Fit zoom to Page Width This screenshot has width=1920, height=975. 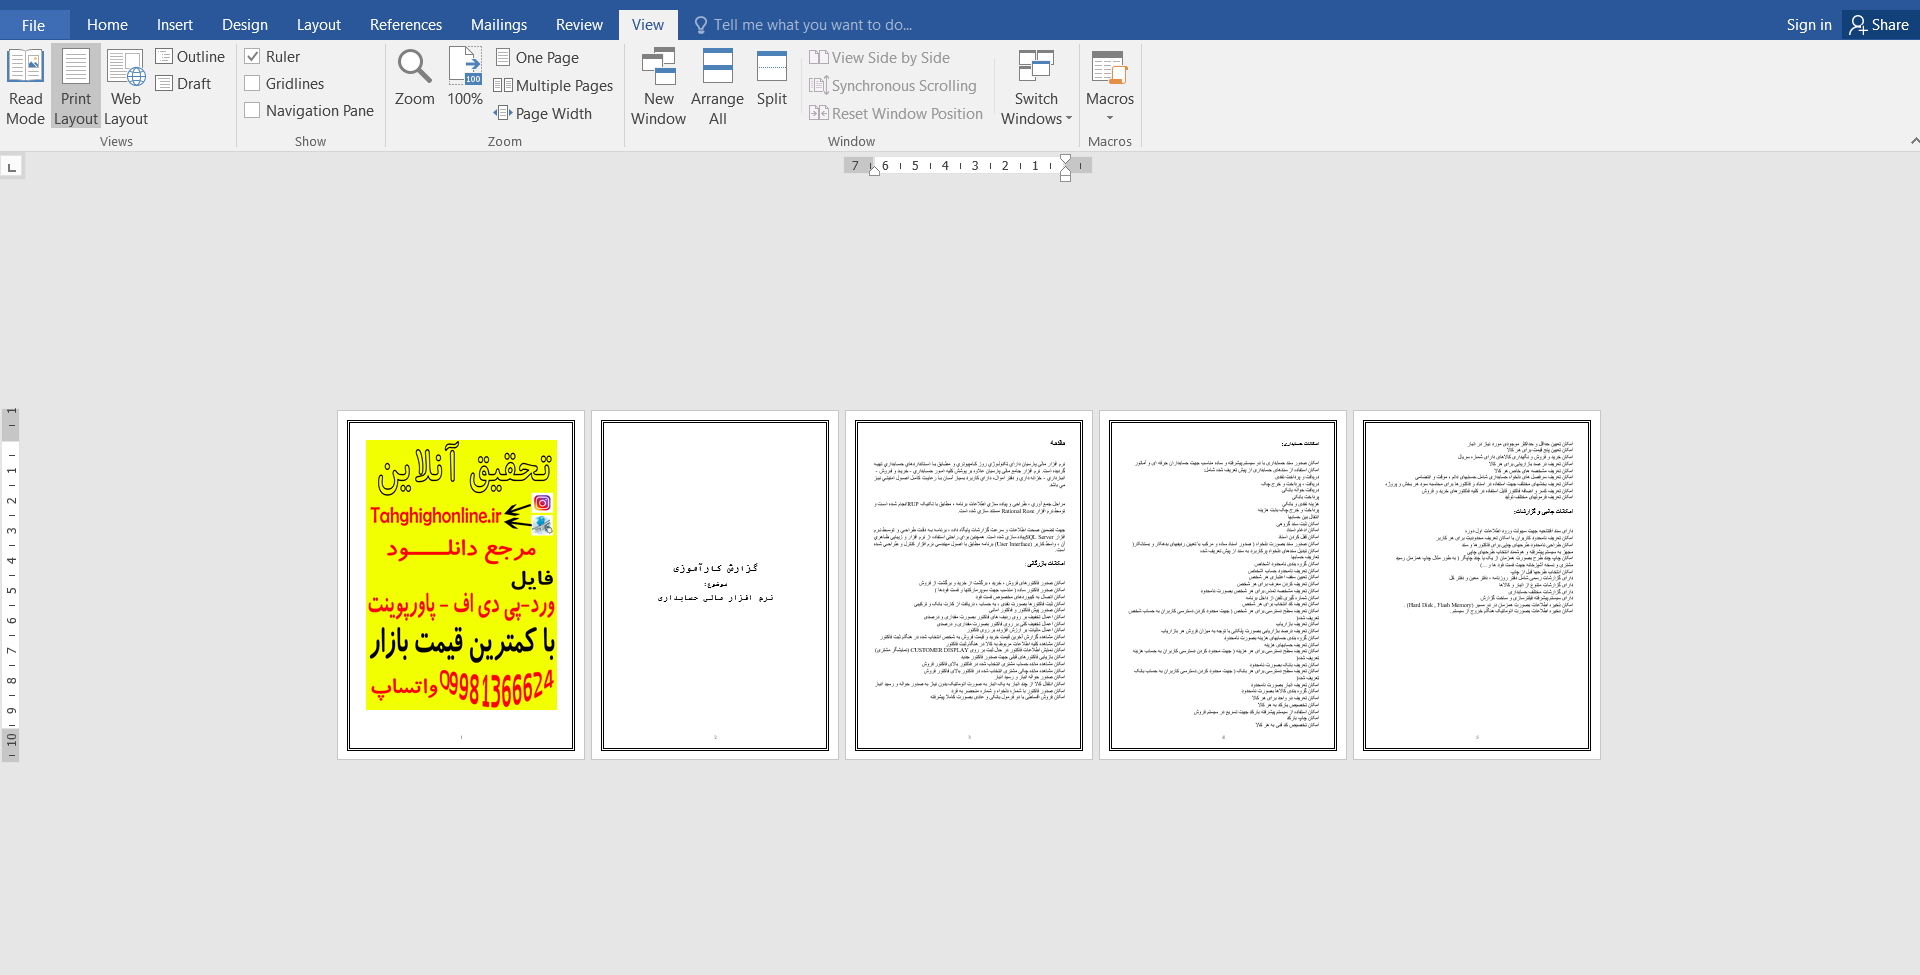click(543, 114)
